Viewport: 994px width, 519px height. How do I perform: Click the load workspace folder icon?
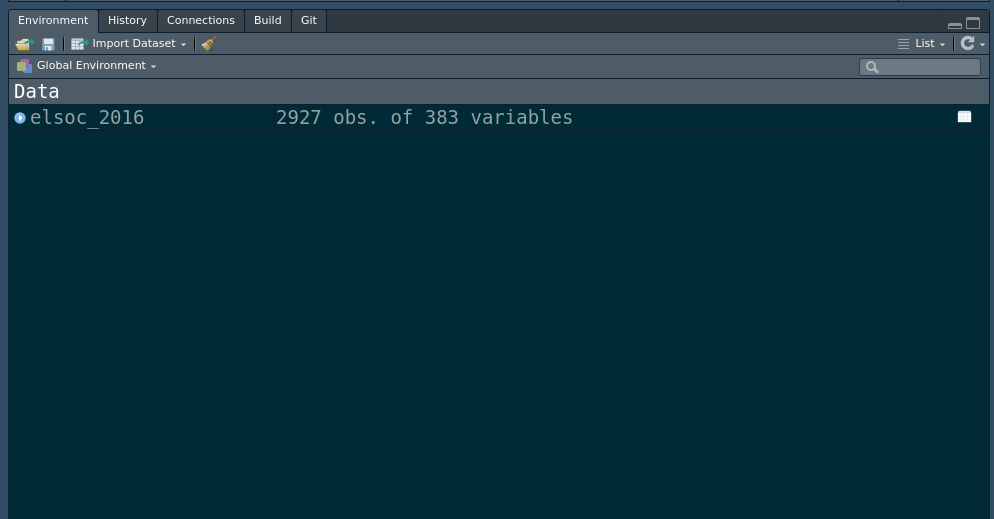[24, 44]
